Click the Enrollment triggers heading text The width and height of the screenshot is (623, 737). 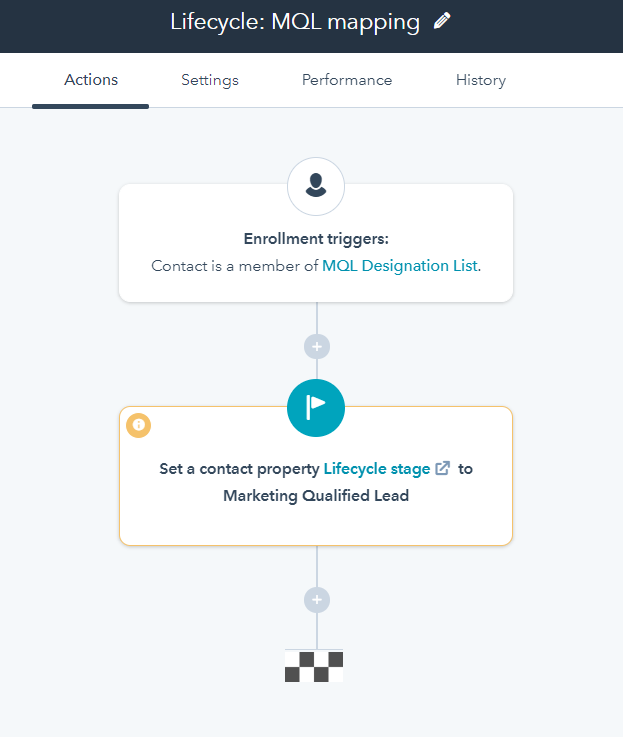(x=316, y=239)
